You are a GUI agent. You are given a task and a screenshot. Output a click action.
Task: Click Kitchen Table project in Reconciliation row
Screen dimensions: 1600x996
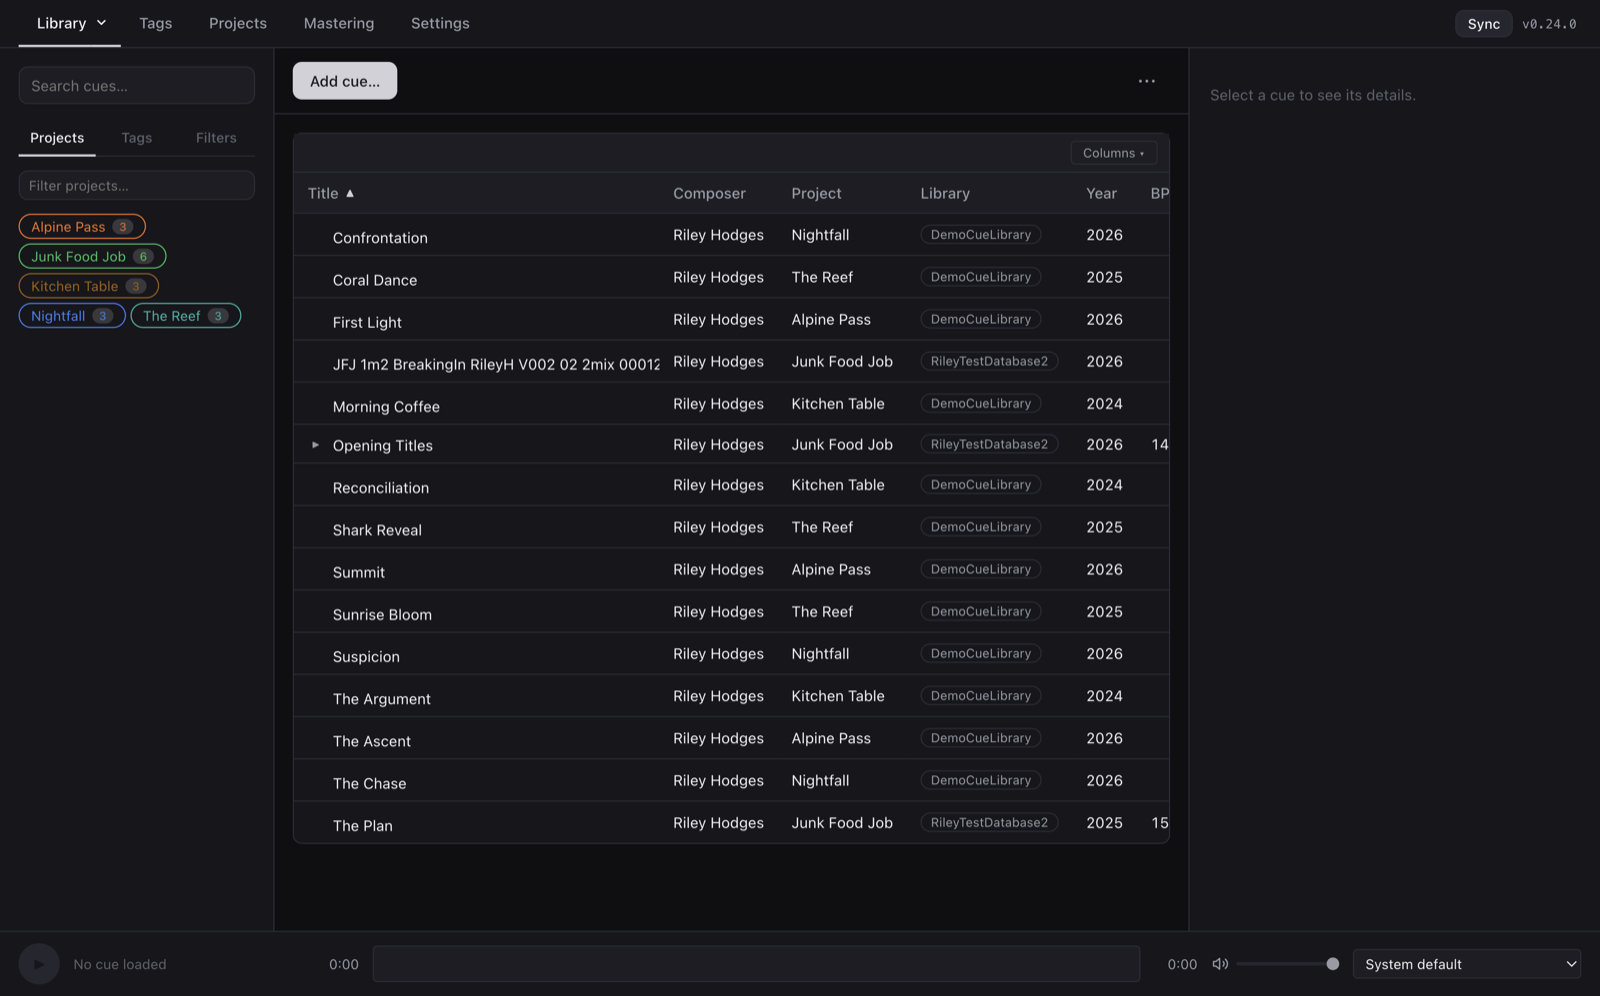tap(838, 485)
